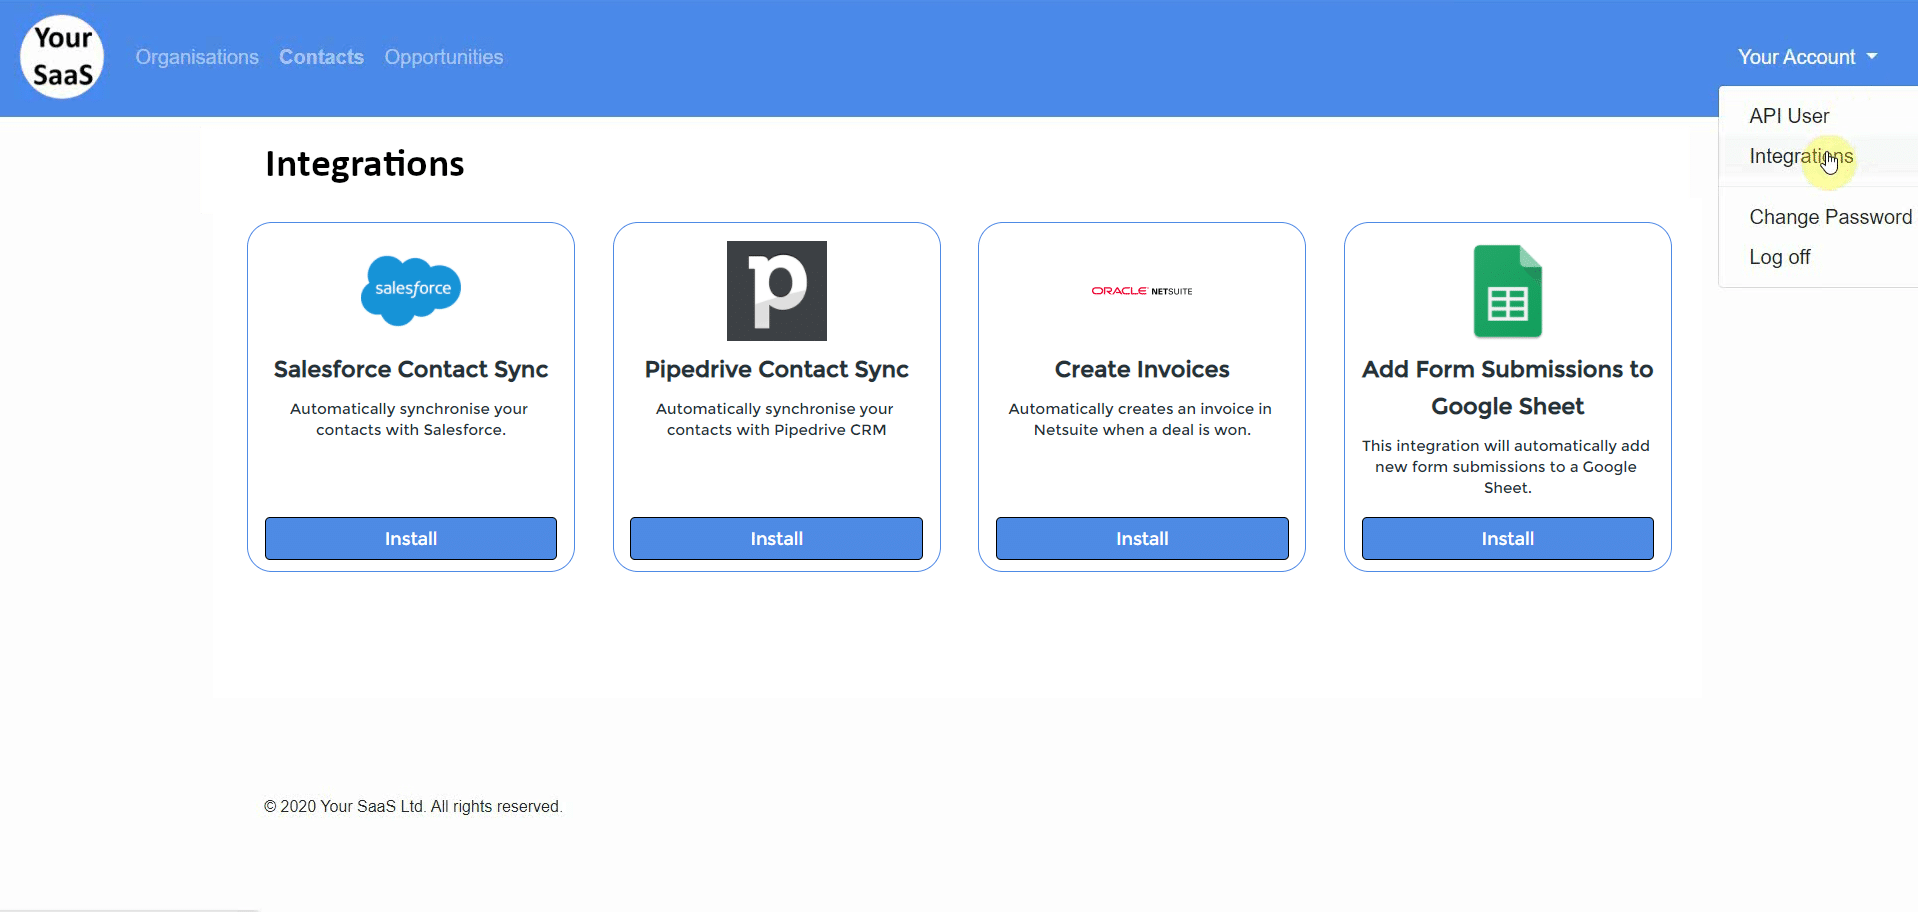Click the Create Invoices heading

1142,369
